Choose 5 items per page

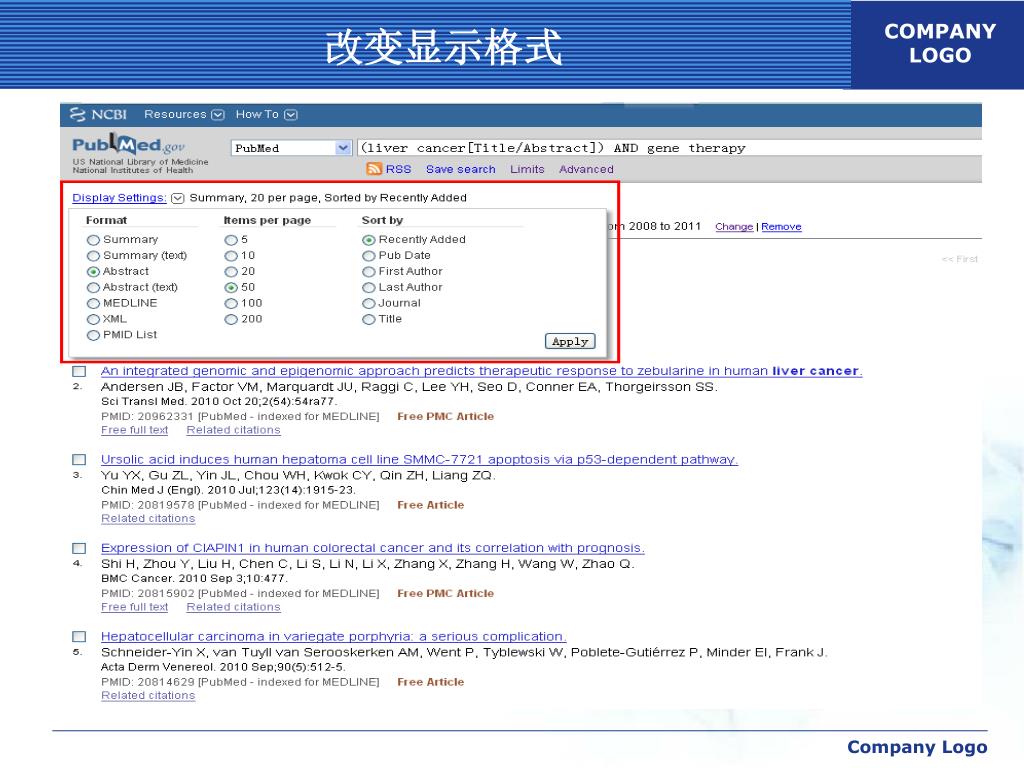coord(231,240)
